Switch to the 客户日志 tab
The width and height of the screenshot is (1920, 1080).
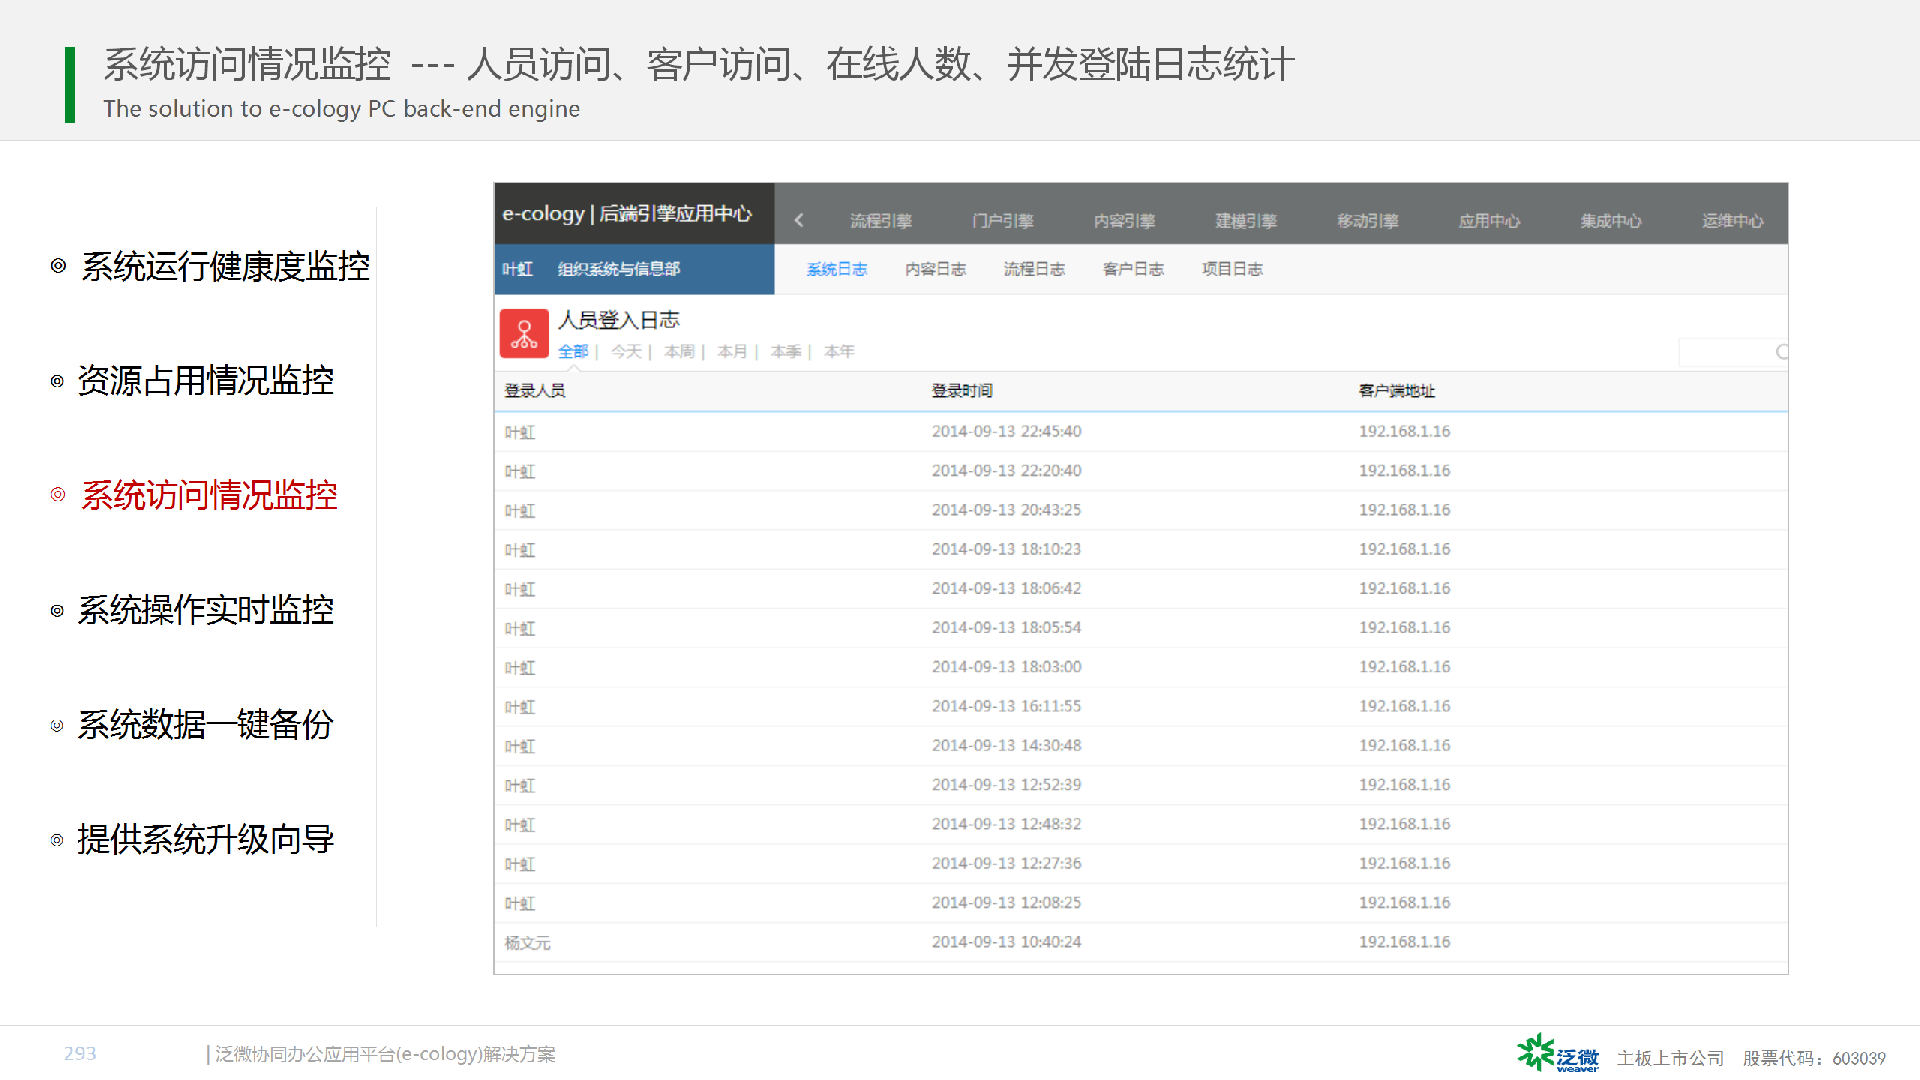click(x=1133, y=269)
